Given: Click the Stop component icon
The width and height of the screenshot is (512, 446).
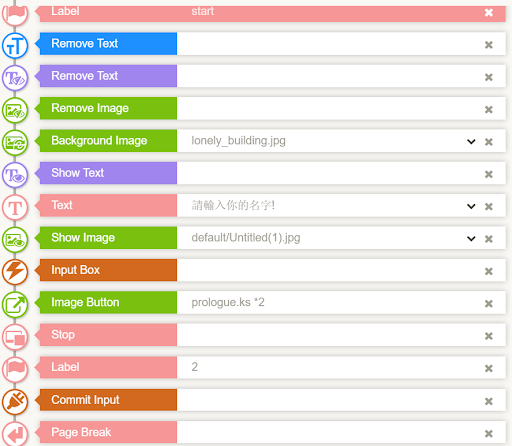Looking at the screenshot, I should pos(15,337).
